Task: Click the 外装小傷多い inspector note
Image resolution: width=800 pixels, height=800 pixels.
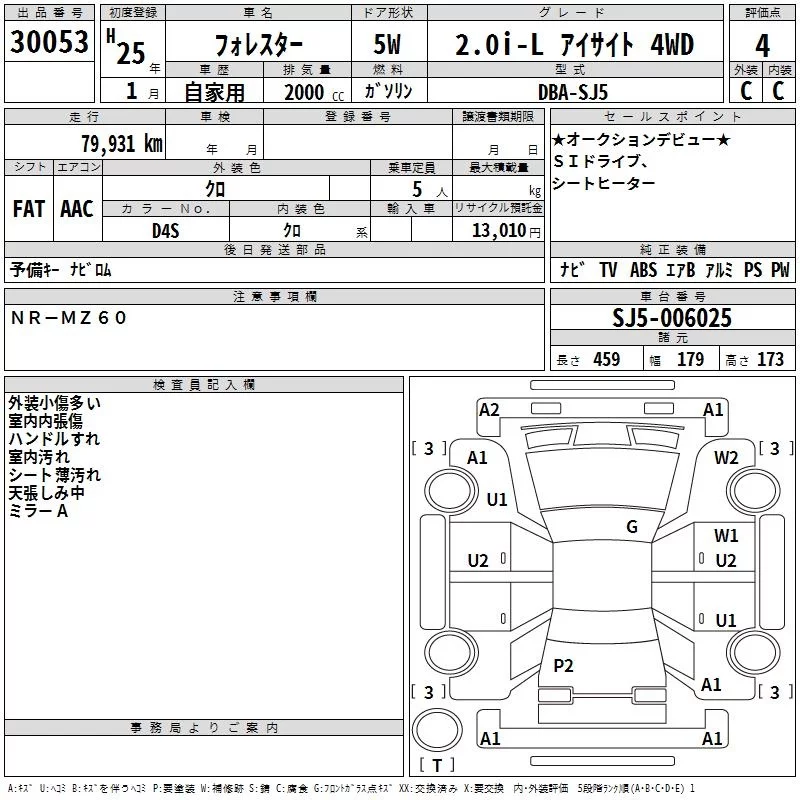Action: (x=54, y=403)
